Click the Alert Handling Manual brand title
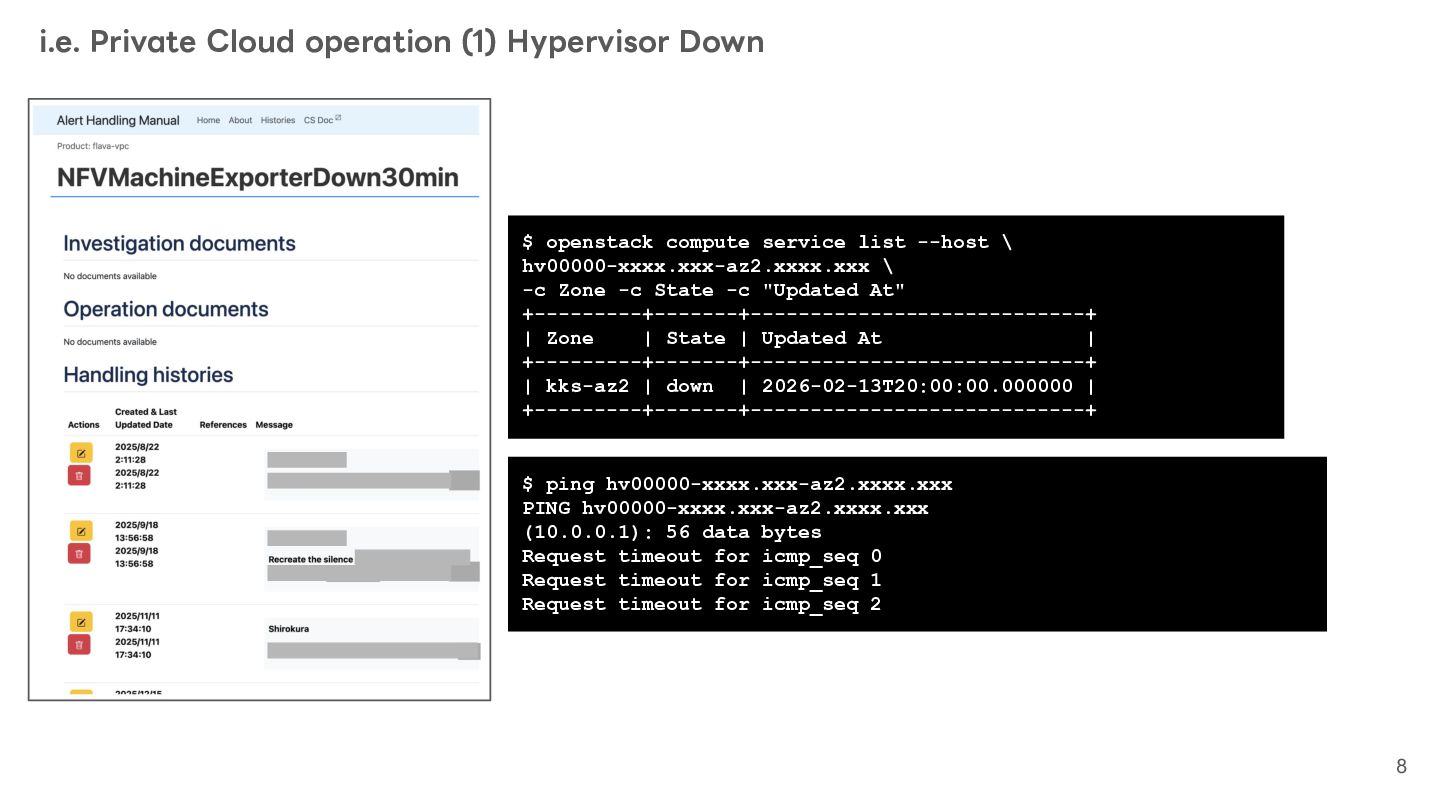Image resolution: width=1440 pixels, height=810 pixels. tap(118, 120)
